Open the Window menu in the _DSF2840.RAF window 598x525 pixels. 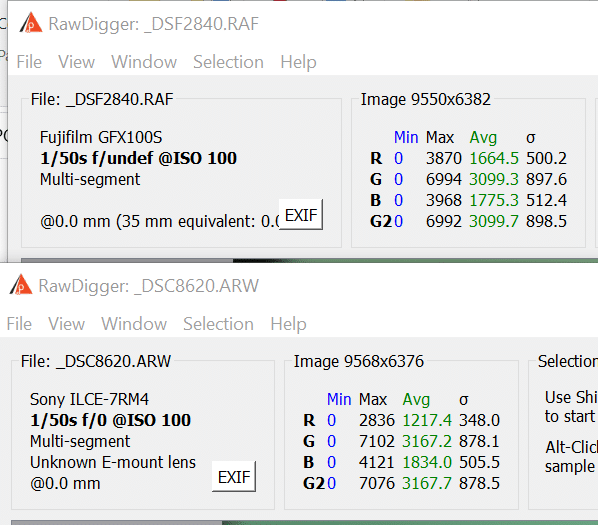tap(144, 62)
